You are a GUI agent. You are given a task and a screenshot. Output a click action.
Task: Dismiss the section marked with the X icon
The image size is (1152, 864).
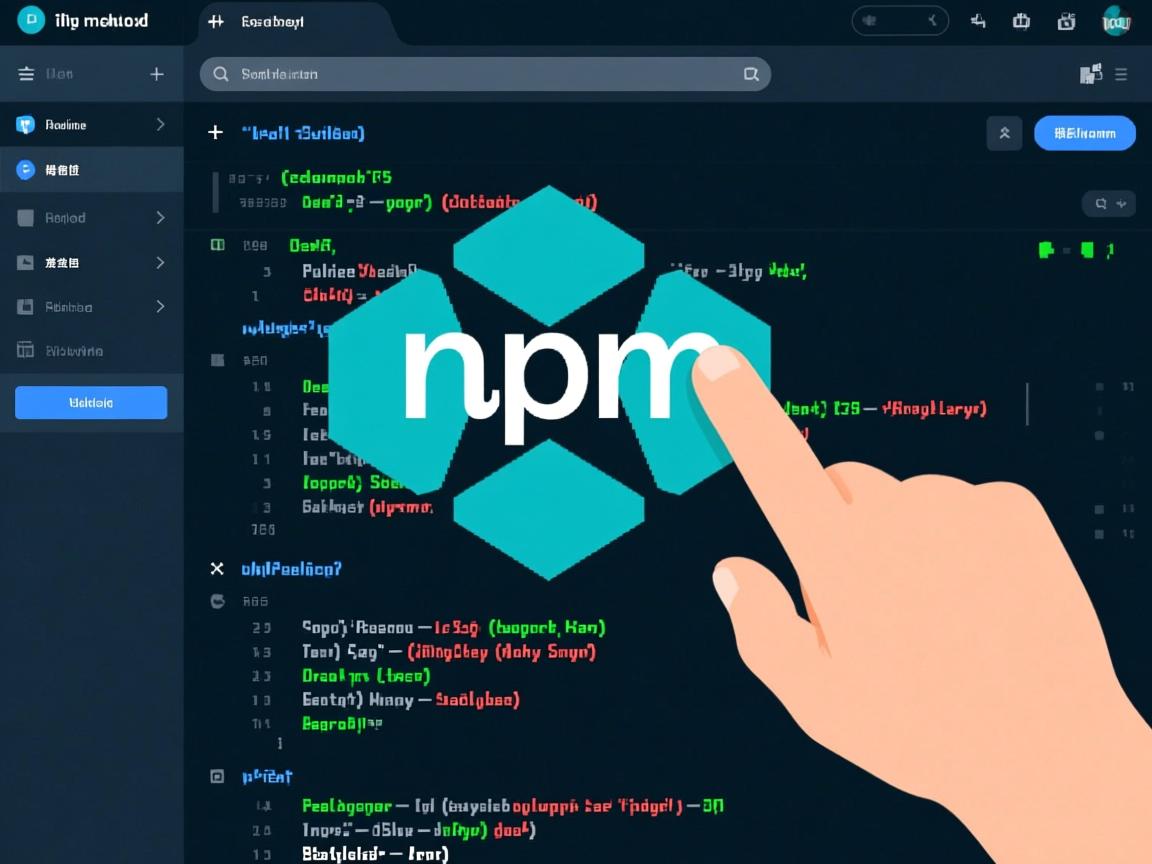(217, 568)
